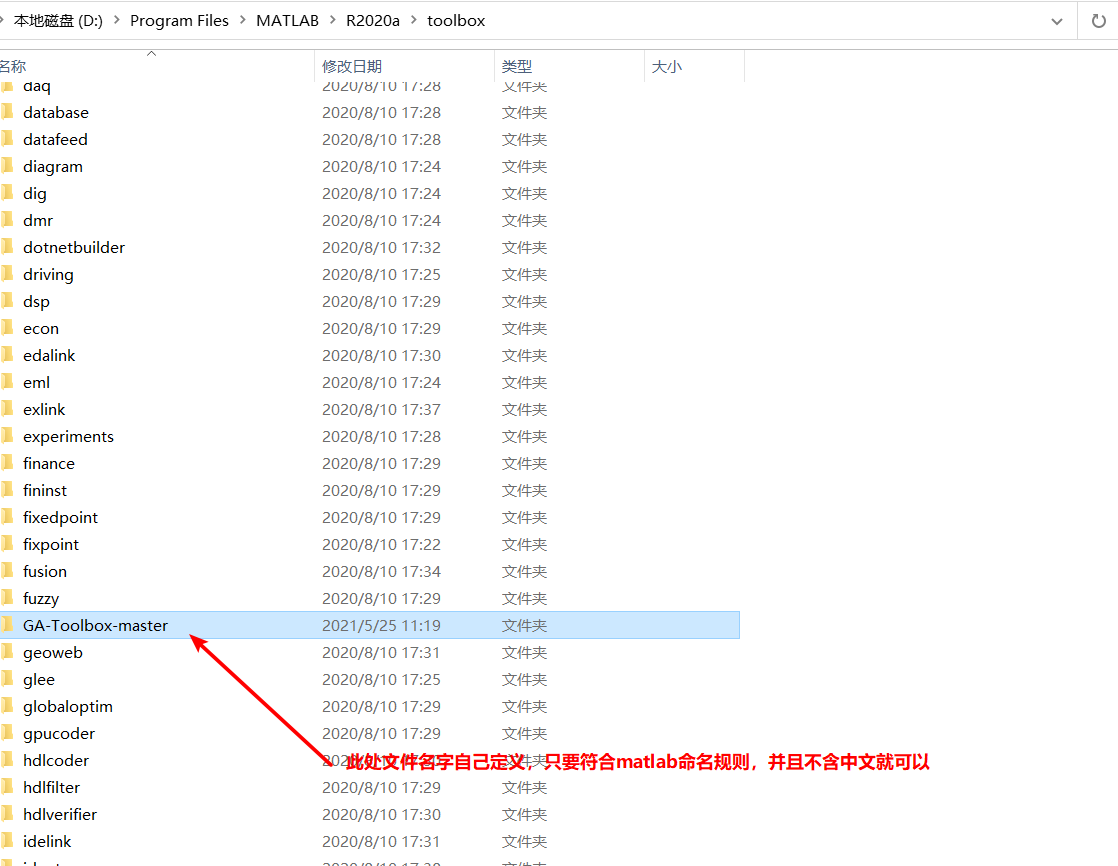
Task: Select the finance folder icon
Action: tap(7, 463)
